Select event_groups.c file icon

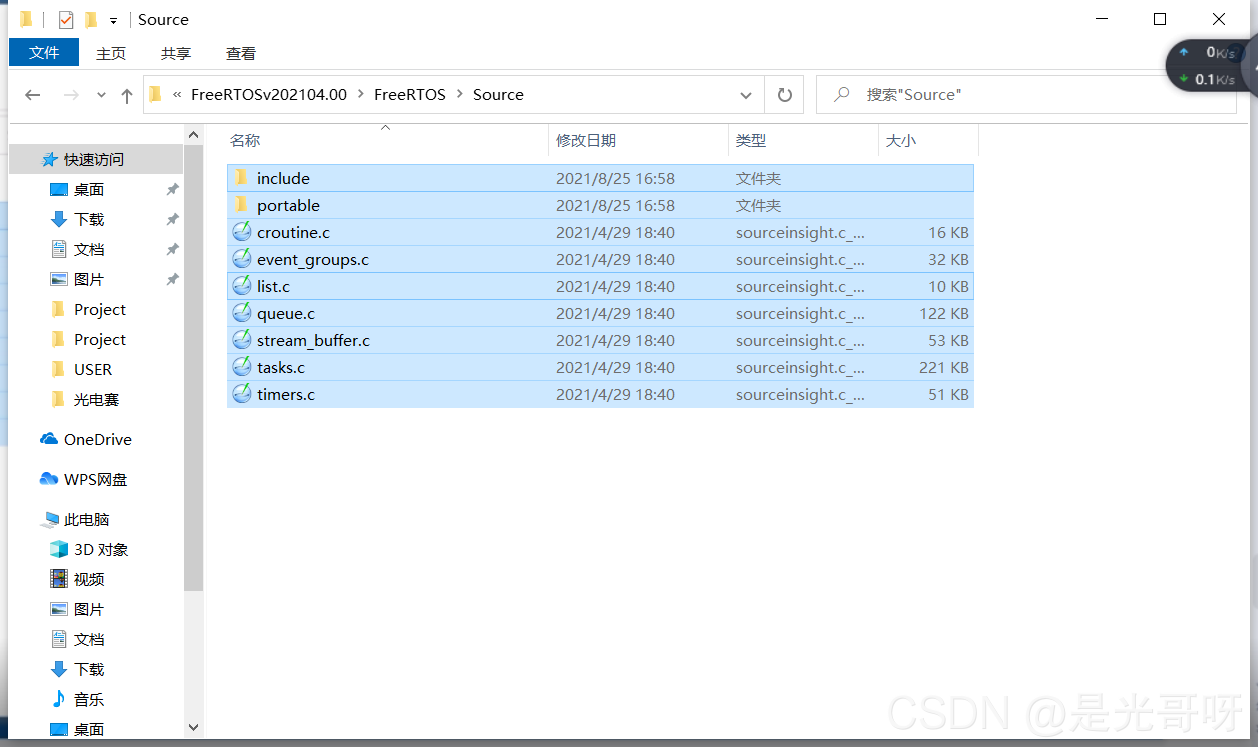[x=242, y=259]
